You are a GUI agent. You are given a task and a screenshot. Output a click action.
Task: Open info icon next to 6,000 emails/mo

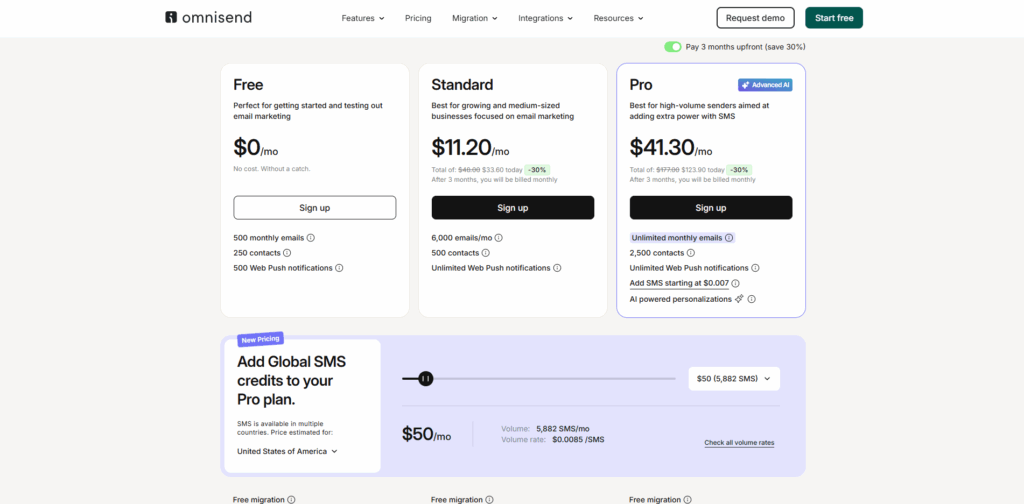coord(499,238)
